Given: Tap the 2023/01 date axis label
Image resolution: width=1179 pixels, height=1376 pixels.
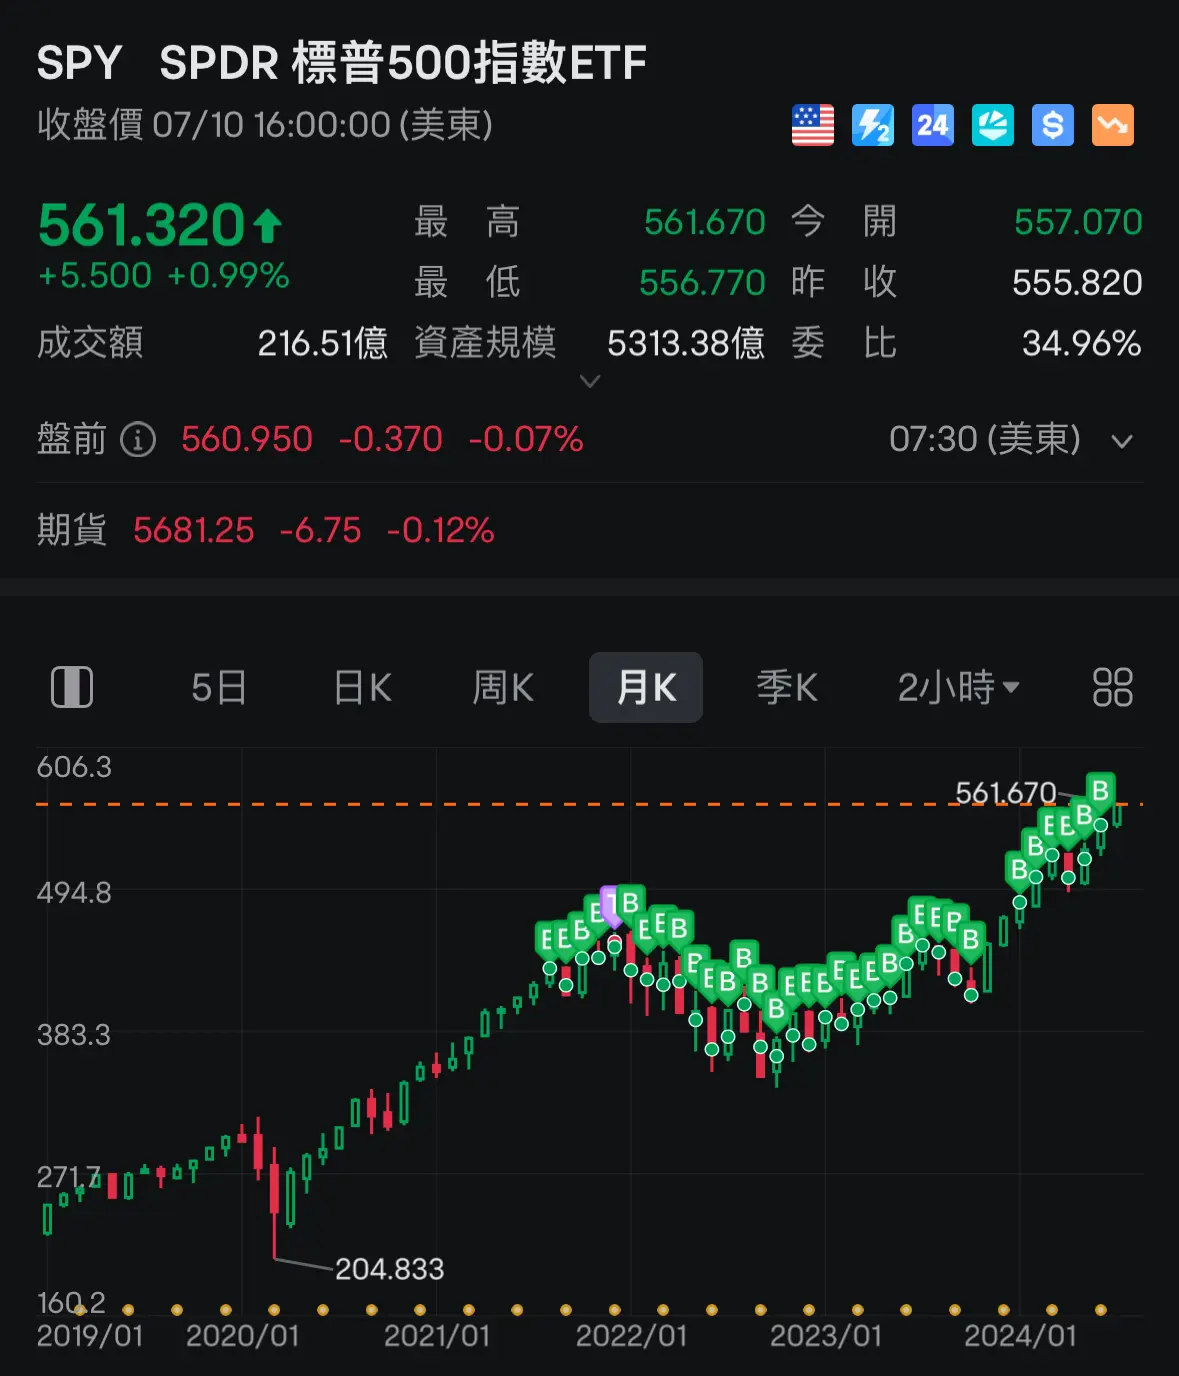Looking at the screenshot, I should (x=826, y=1336).
